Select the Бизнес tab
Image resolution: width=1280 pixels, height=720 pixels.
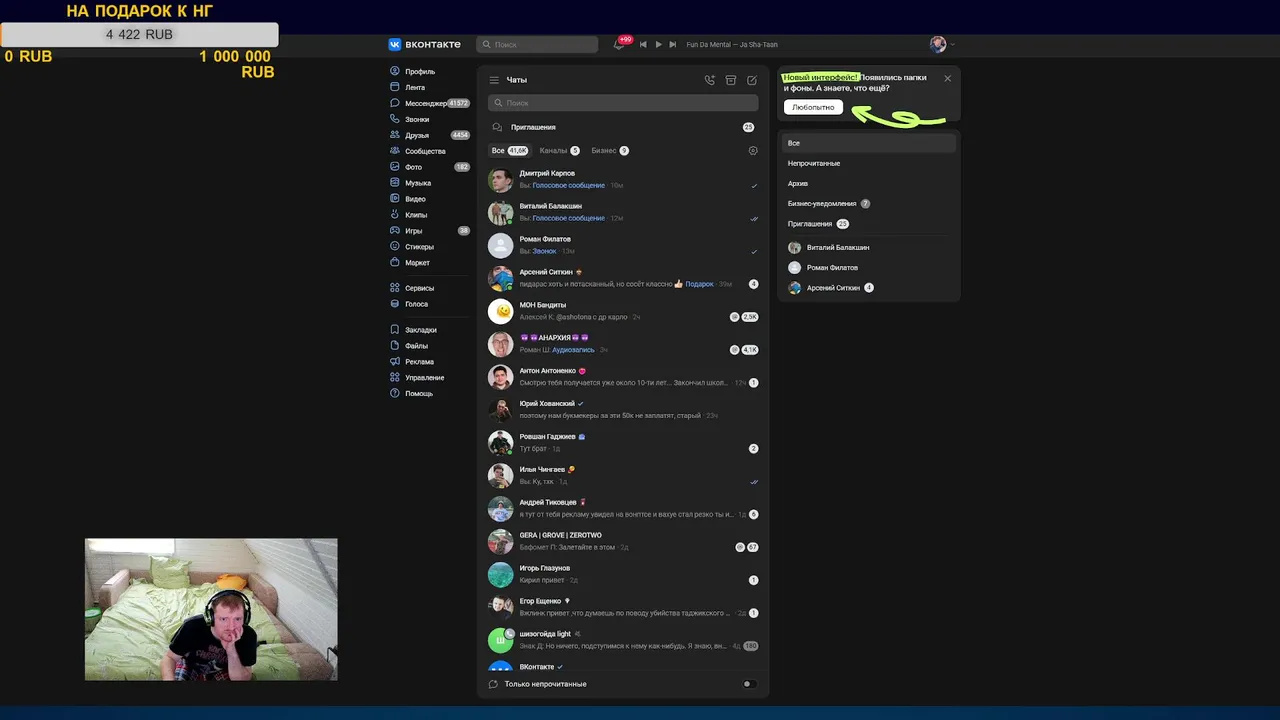609,151
